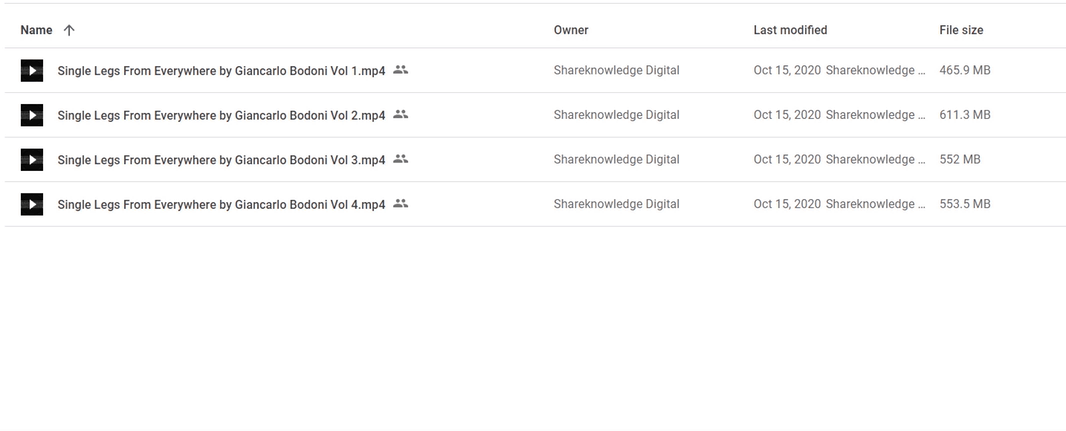Sort by the Last modified column header

(x=790, y=30)
